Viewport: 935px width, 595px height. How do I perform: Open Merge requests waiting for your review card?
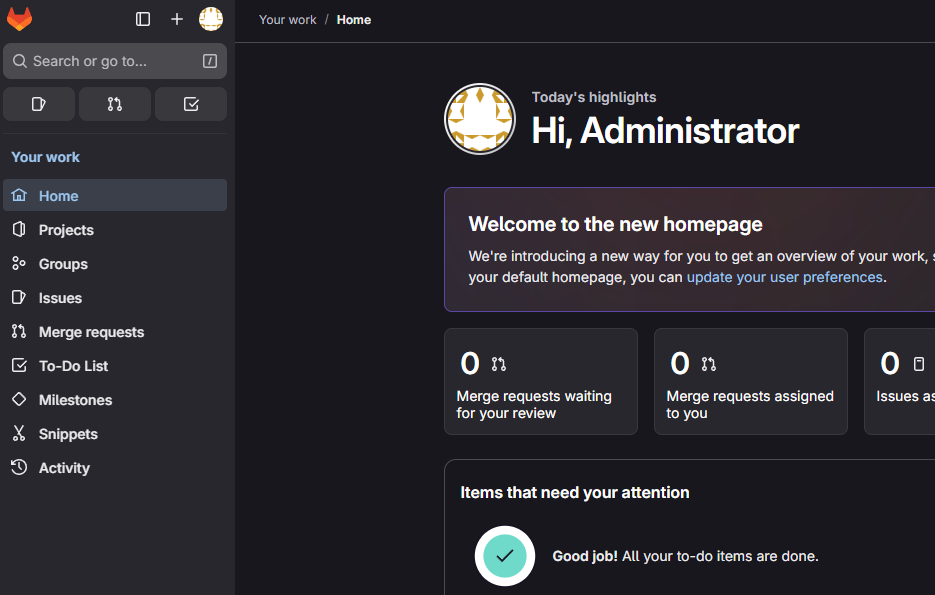pos(541,382)
